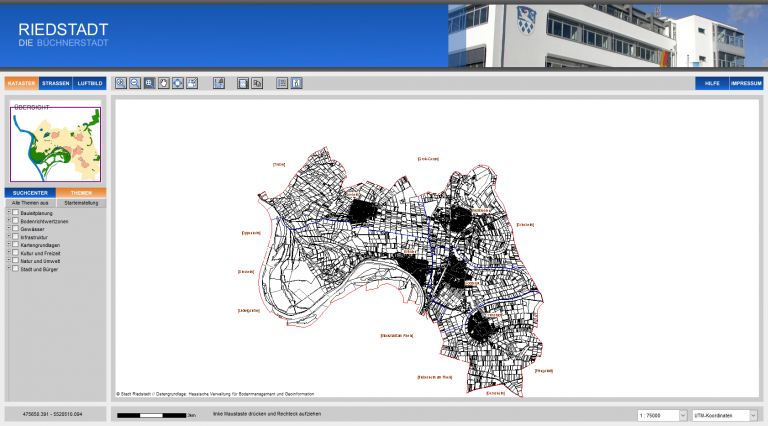Open the measure distance tool
The width and height of the screenshot is (768, 426).
point(219,83)
